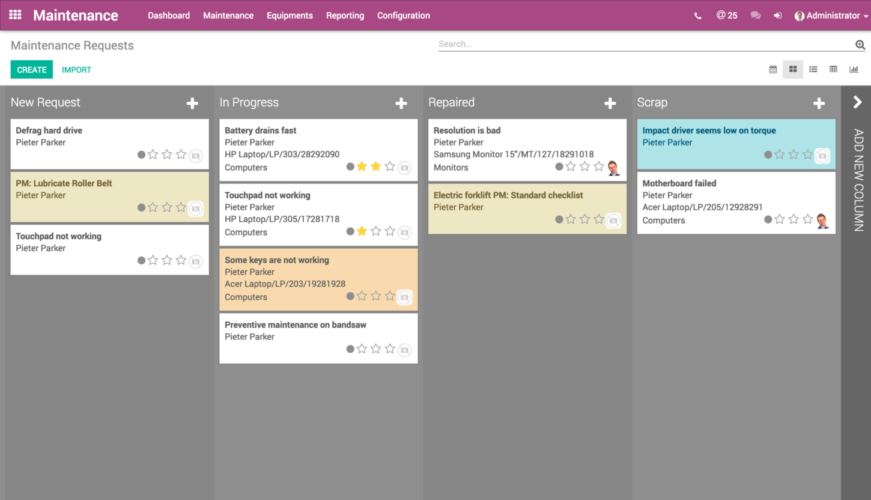Open the chat conversations icon
This screenshot has height=500, width=871.
[x=755, y=16]
